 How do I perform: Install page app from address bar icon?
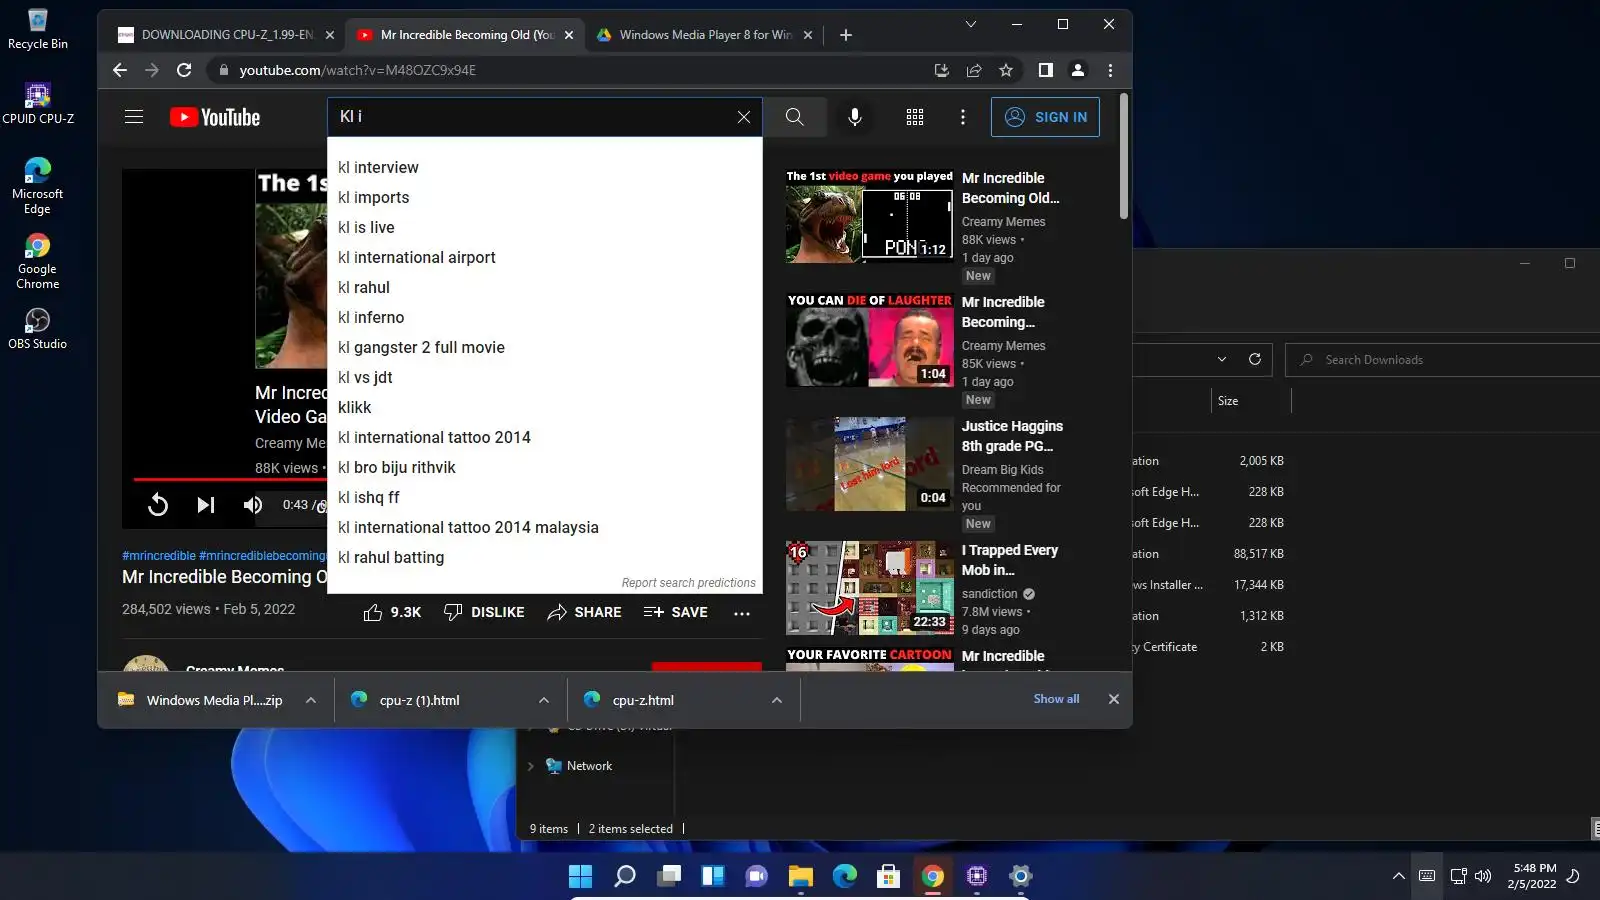pyautogui.click(x=942, y=70)
